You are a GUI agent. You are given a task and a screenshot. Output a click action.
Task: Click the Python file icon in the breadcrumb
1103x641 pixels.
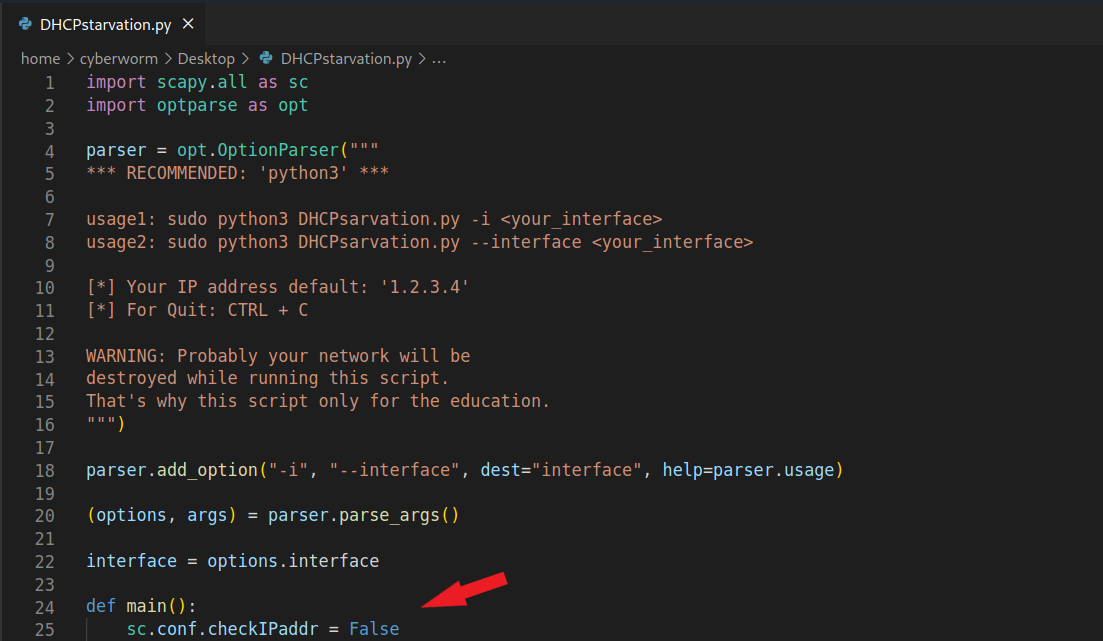[266, 59]
